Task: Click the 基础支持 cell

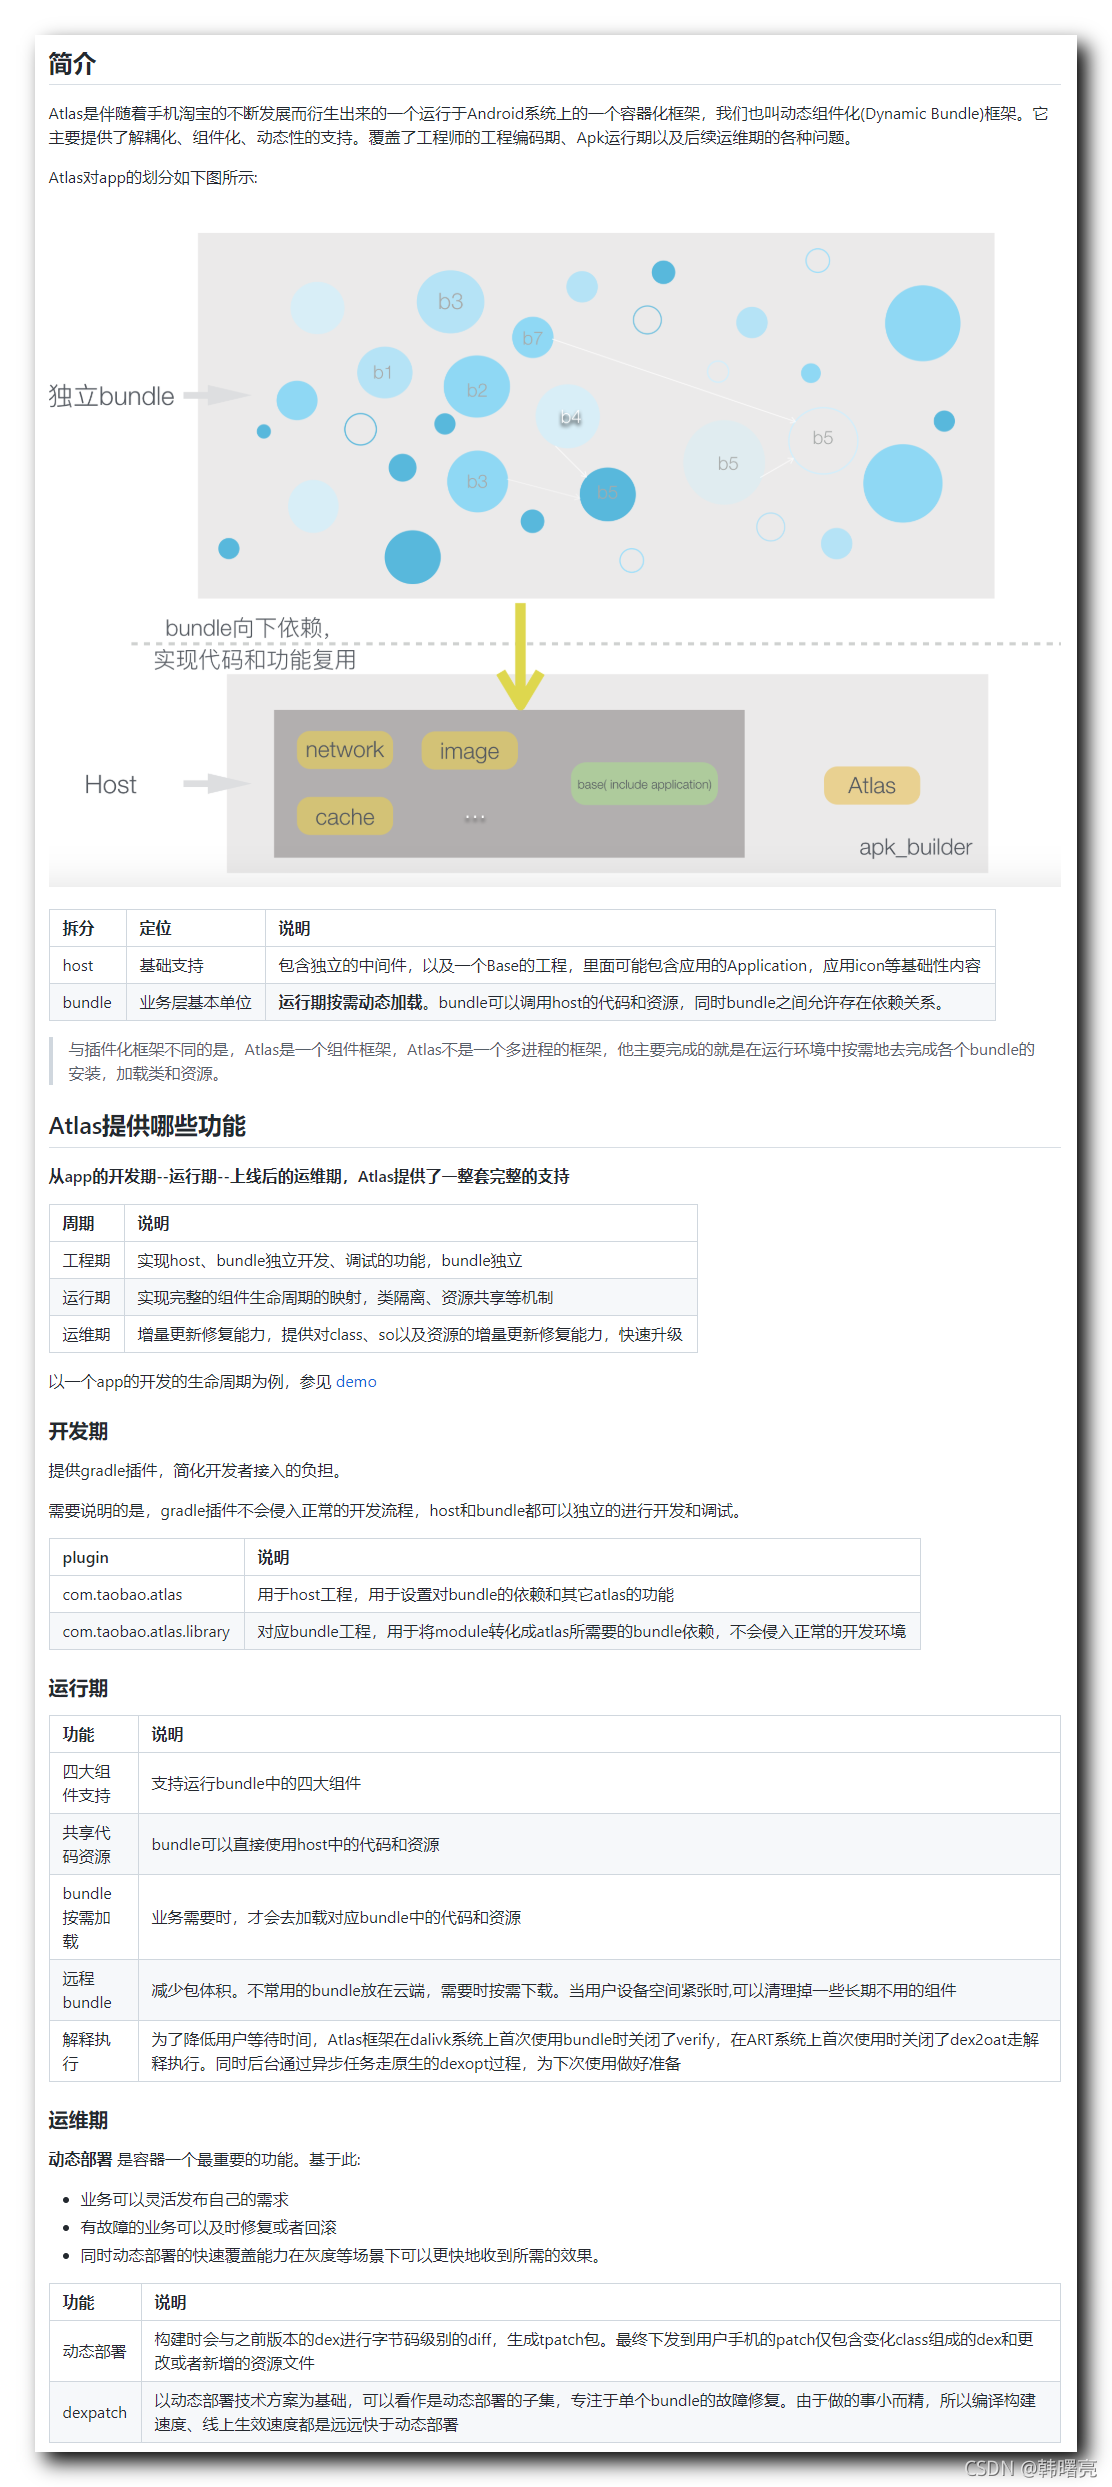Action: [195, 965]
